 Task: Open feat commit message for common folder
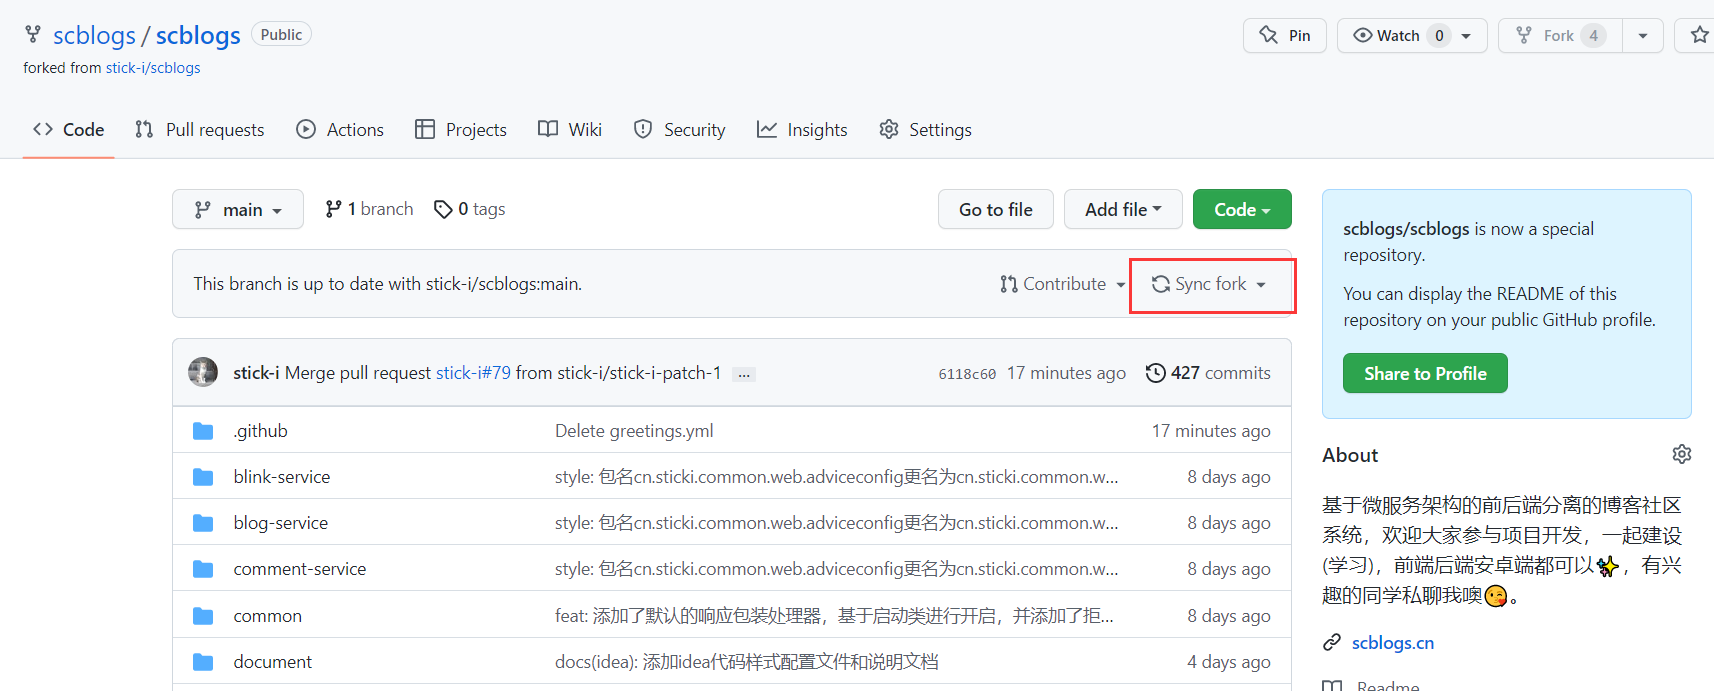[834, 616]
